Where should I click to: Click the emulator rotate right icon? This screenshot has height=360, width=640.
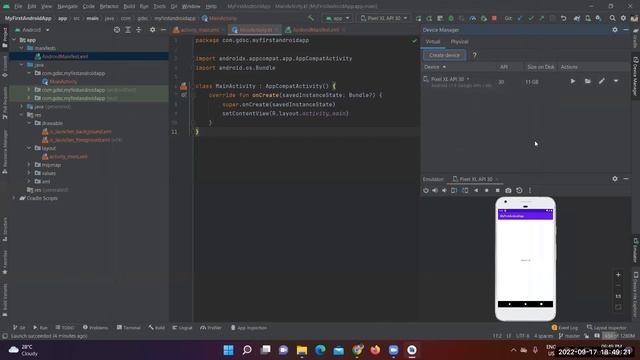point(465,191)
